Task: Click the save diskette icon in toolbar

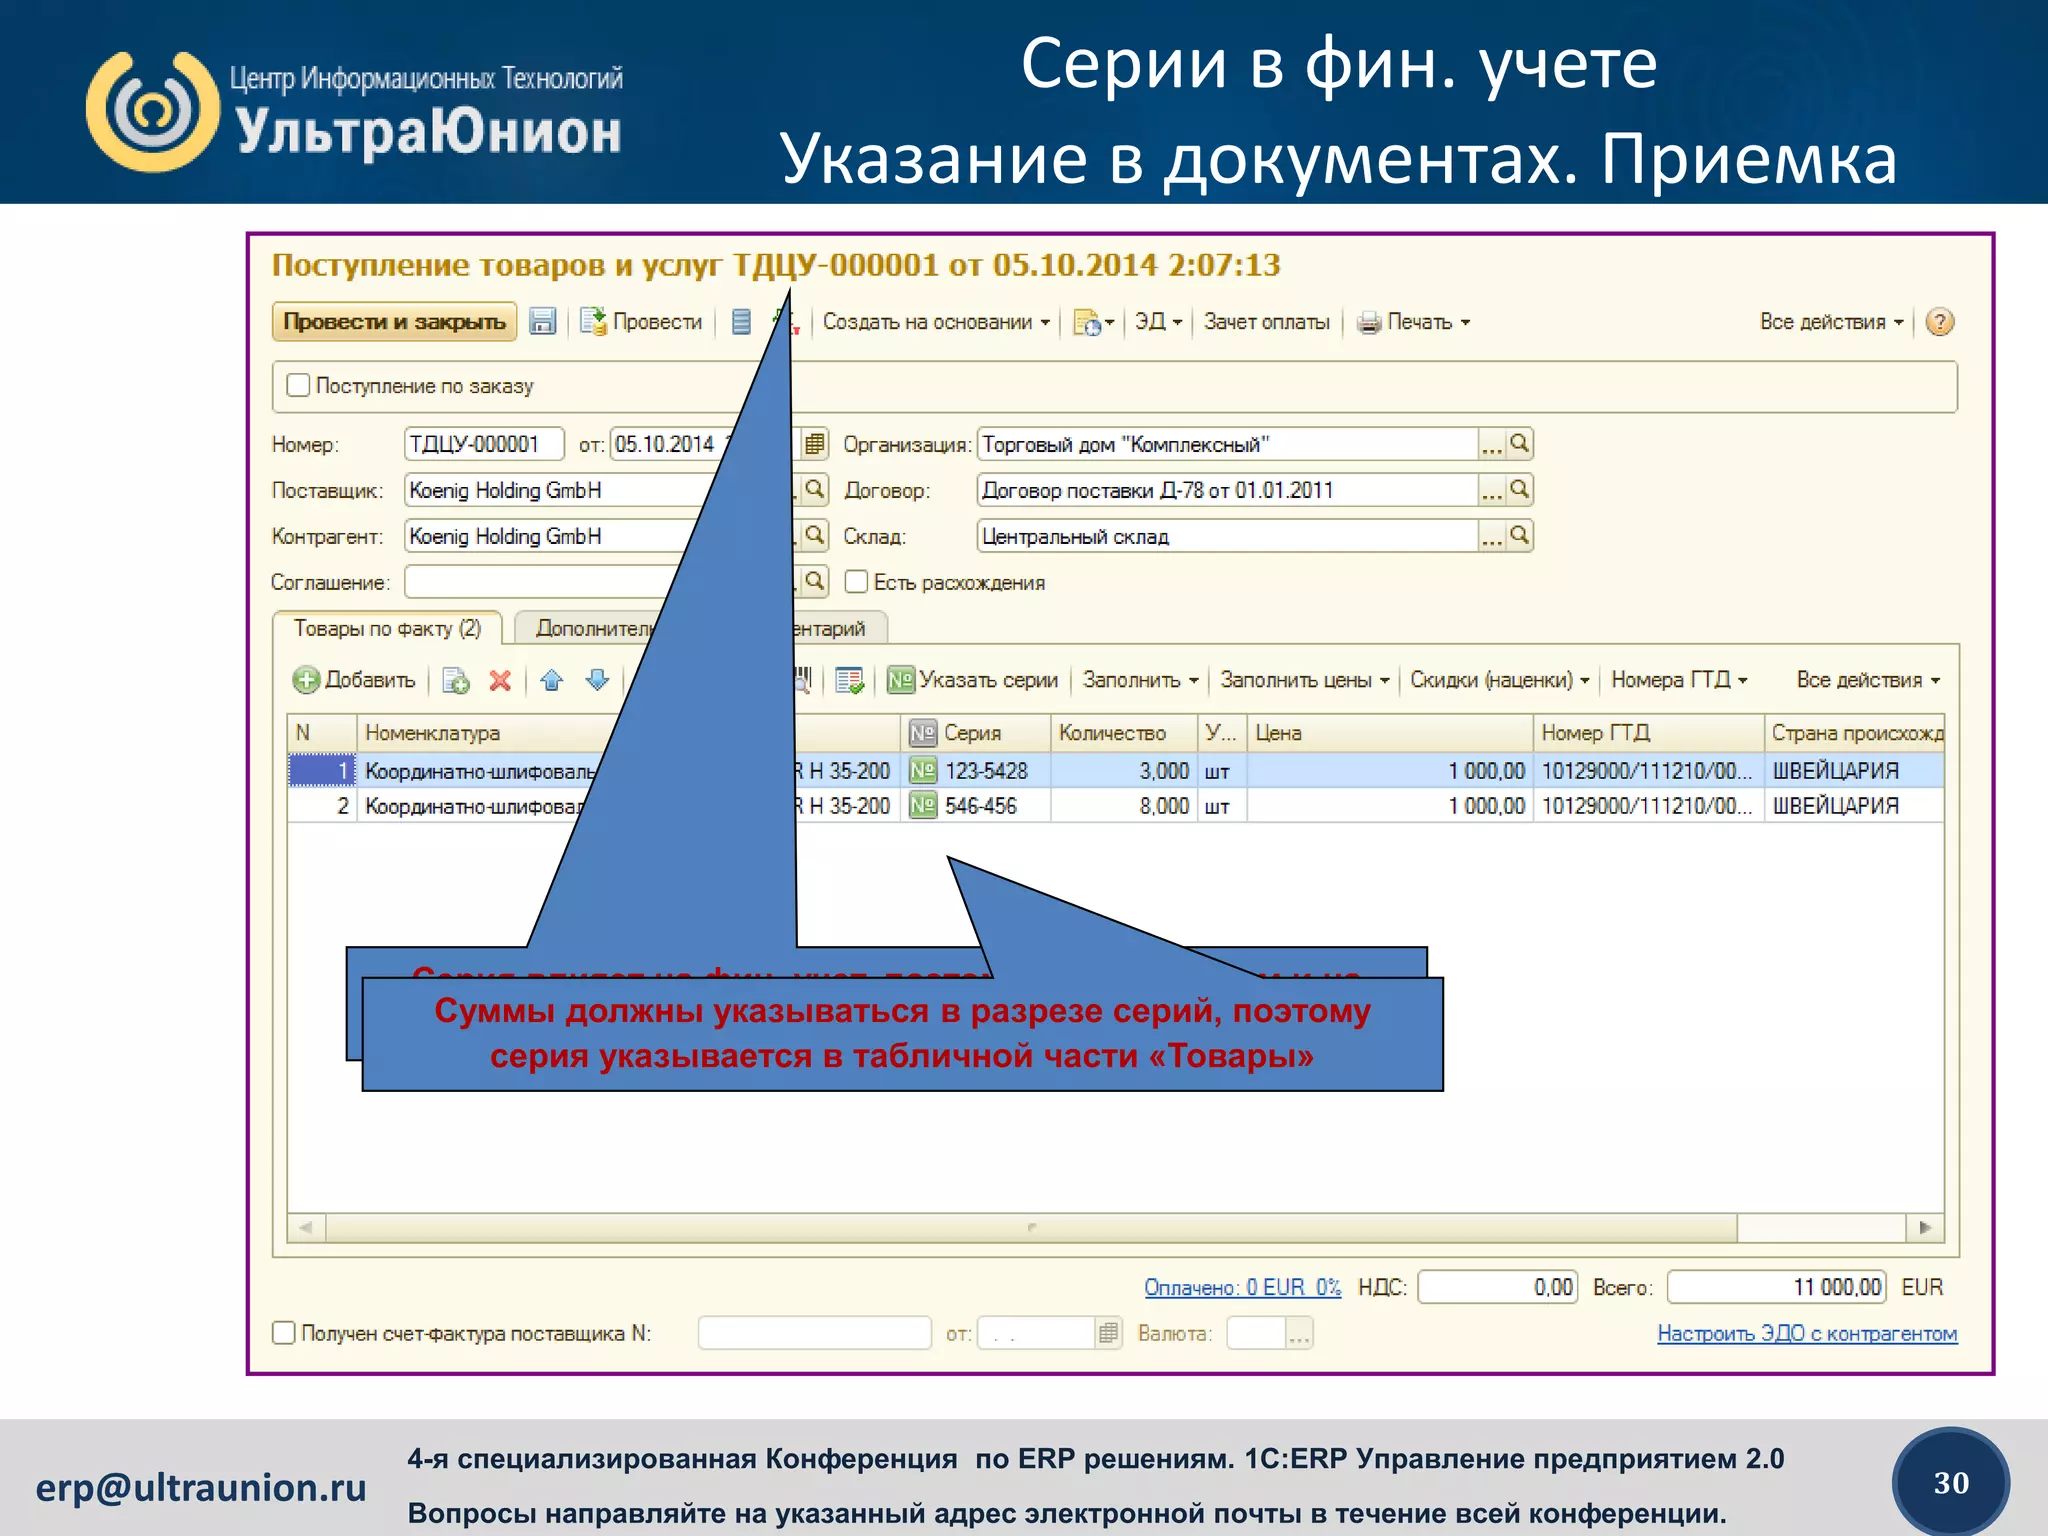Action: (542, 322)
